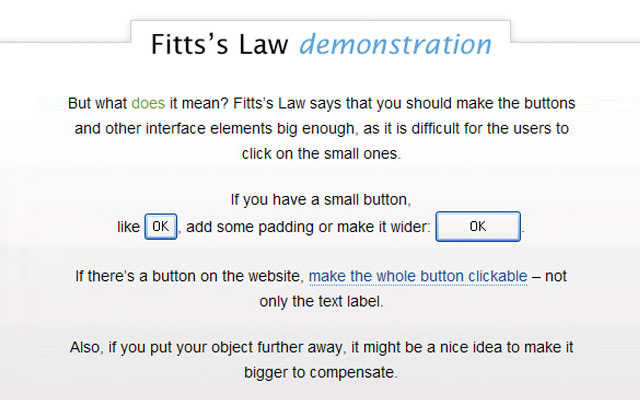Click the blue italic 'demonstration' word
This screenshot has height=400, width=640.
pos(395,45)
